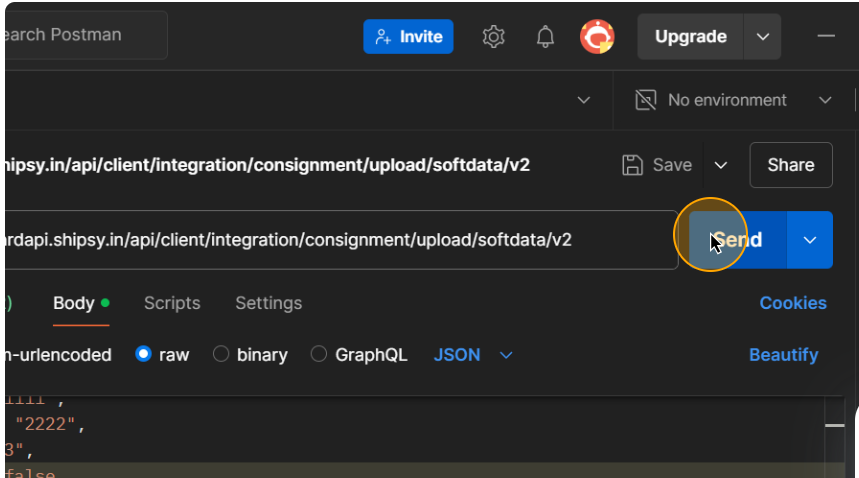Click the Share button
Viewport: 859px width, 478px height.
pos(791,165)
